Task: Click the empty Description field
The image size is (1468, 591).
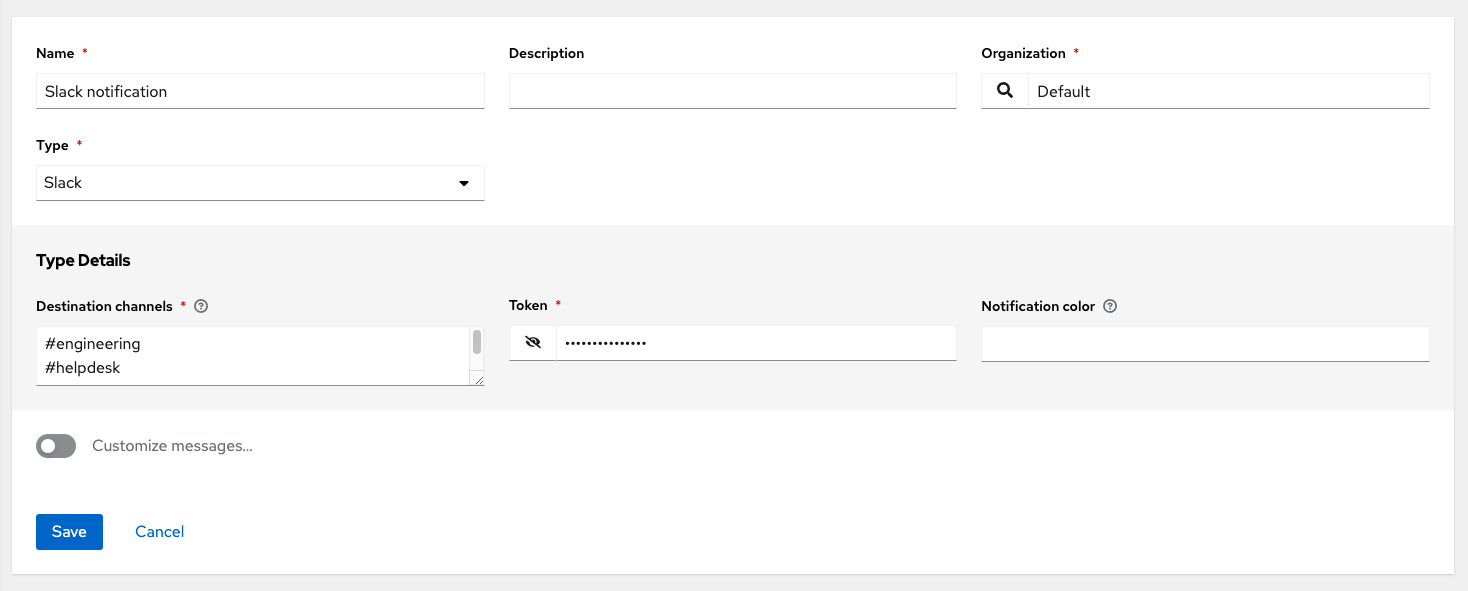Action: click(x=732, y=91)
